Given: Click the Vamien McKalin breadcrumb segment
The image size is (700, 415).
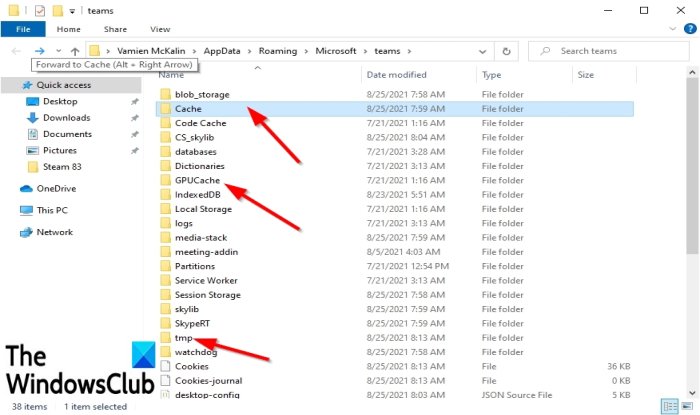Looking at the screenshot, I should click(x=151, y=51).
